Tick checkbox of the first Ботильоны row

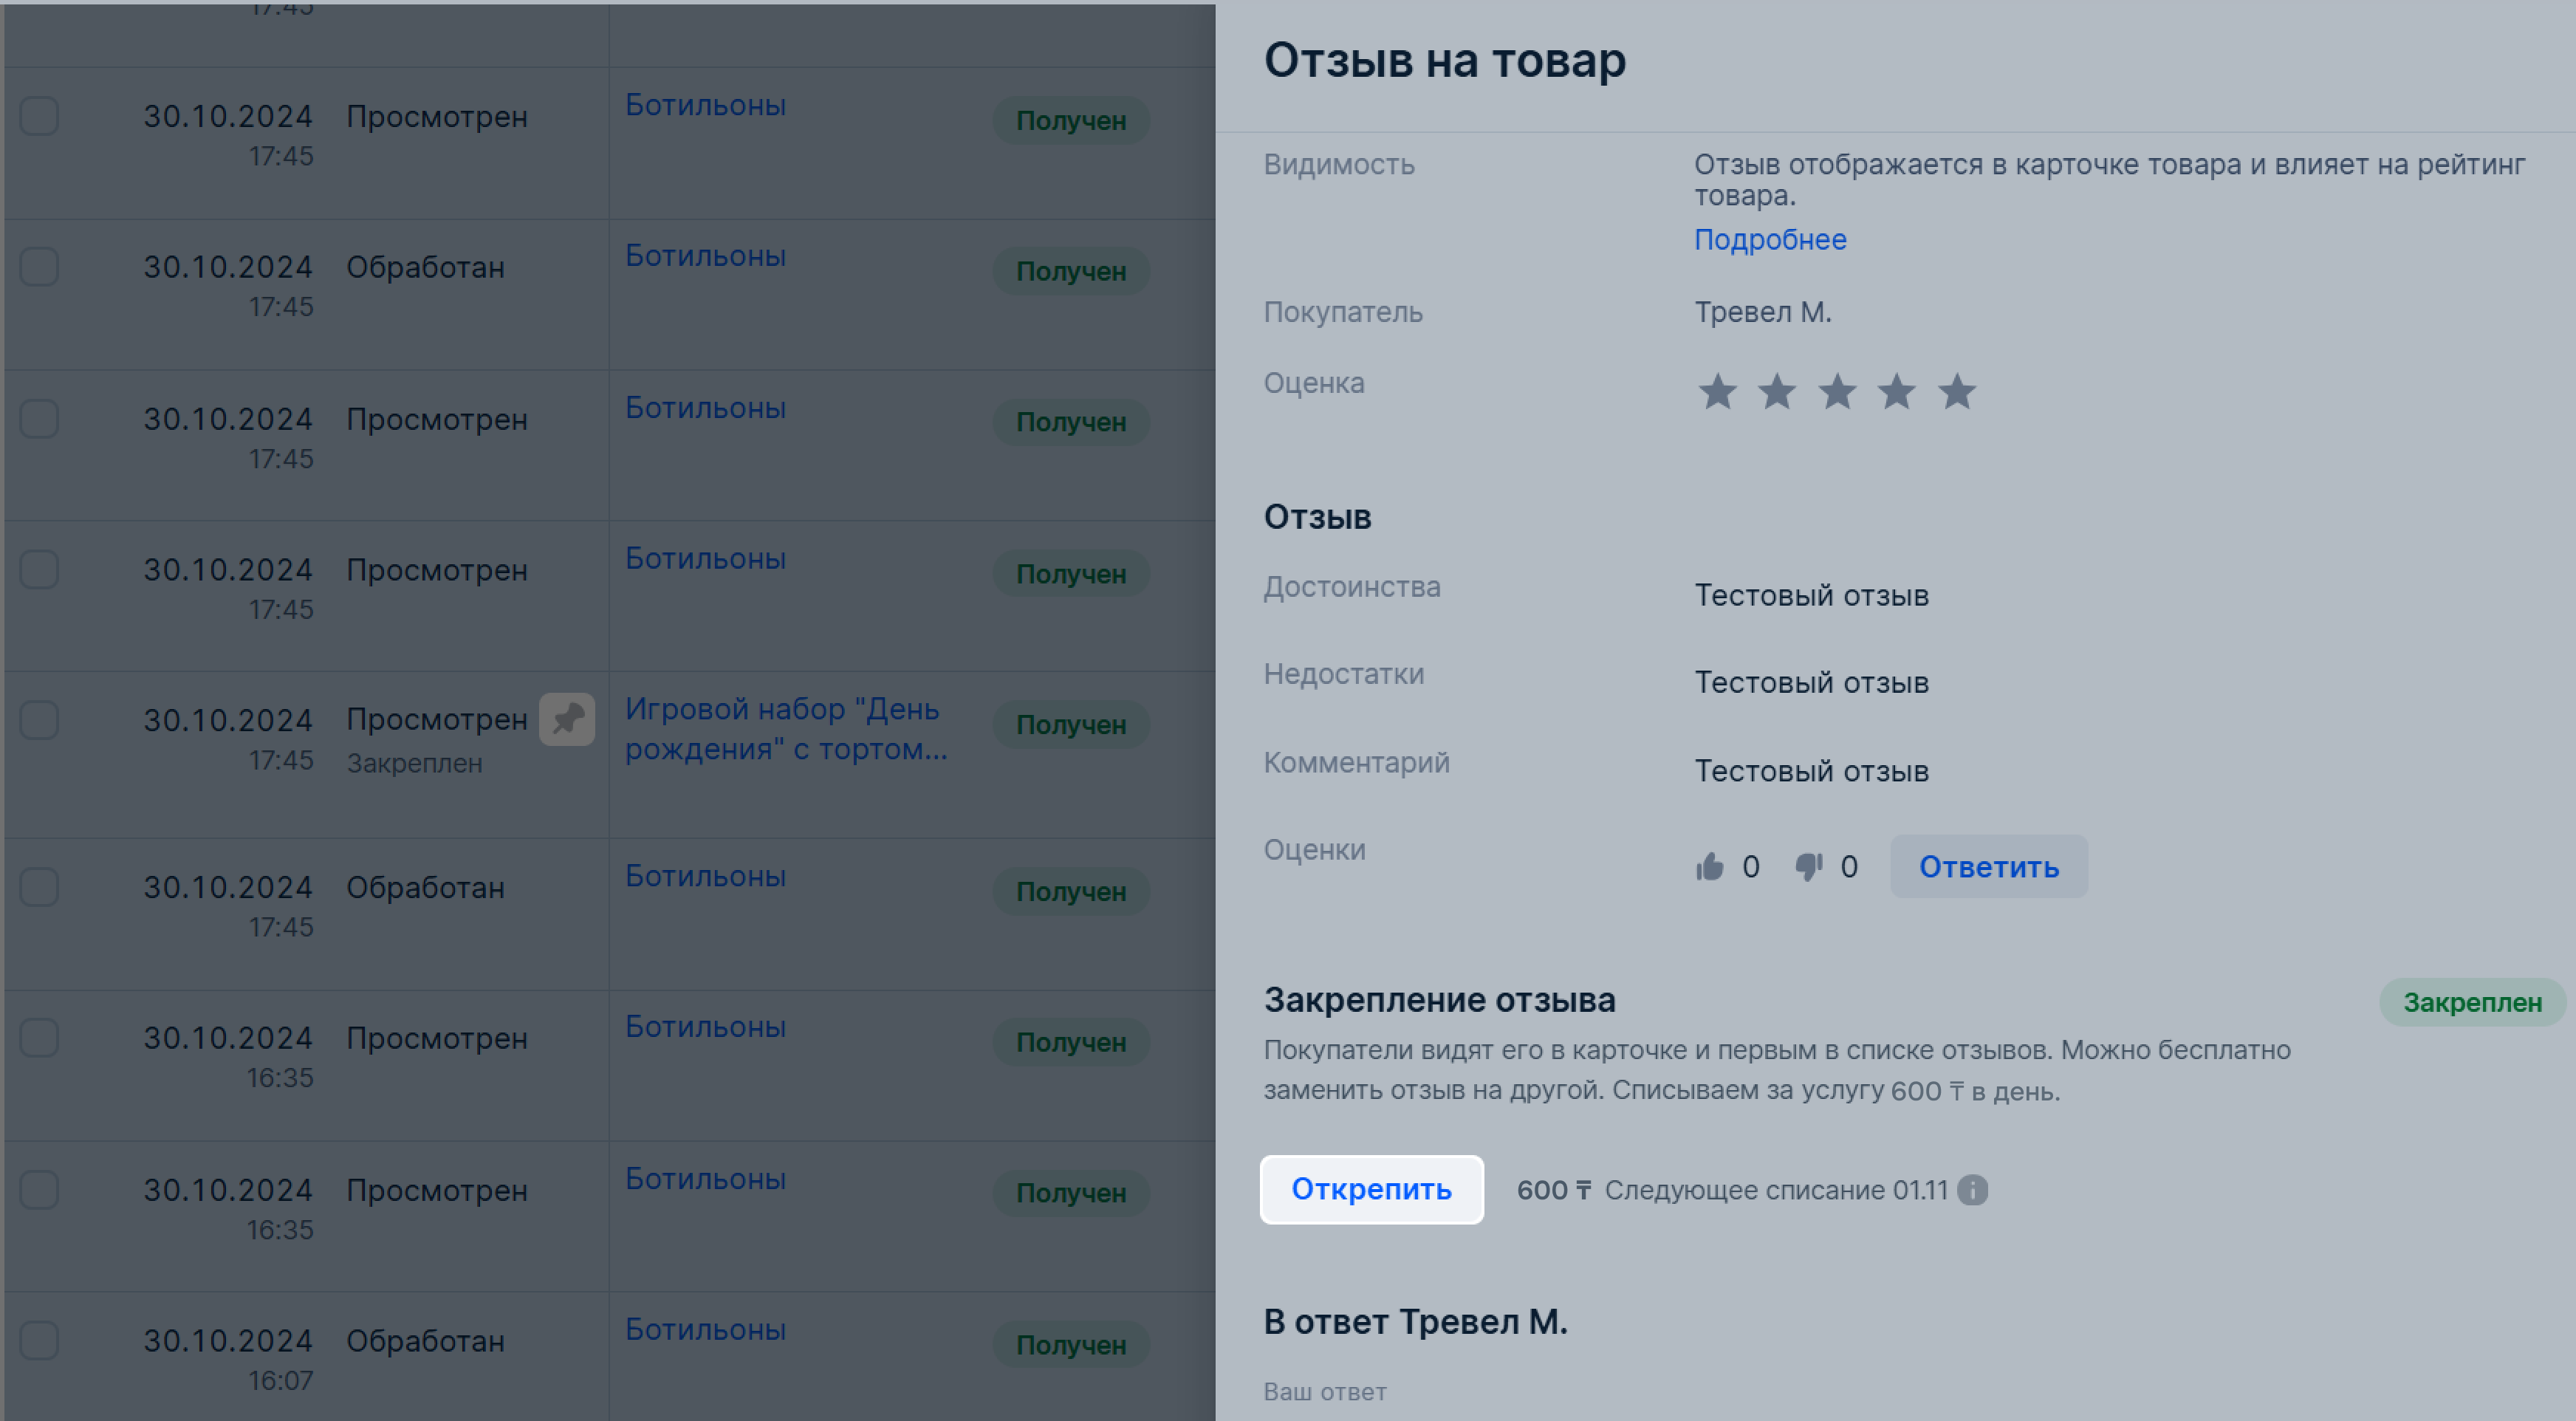(x=40, y=116)
